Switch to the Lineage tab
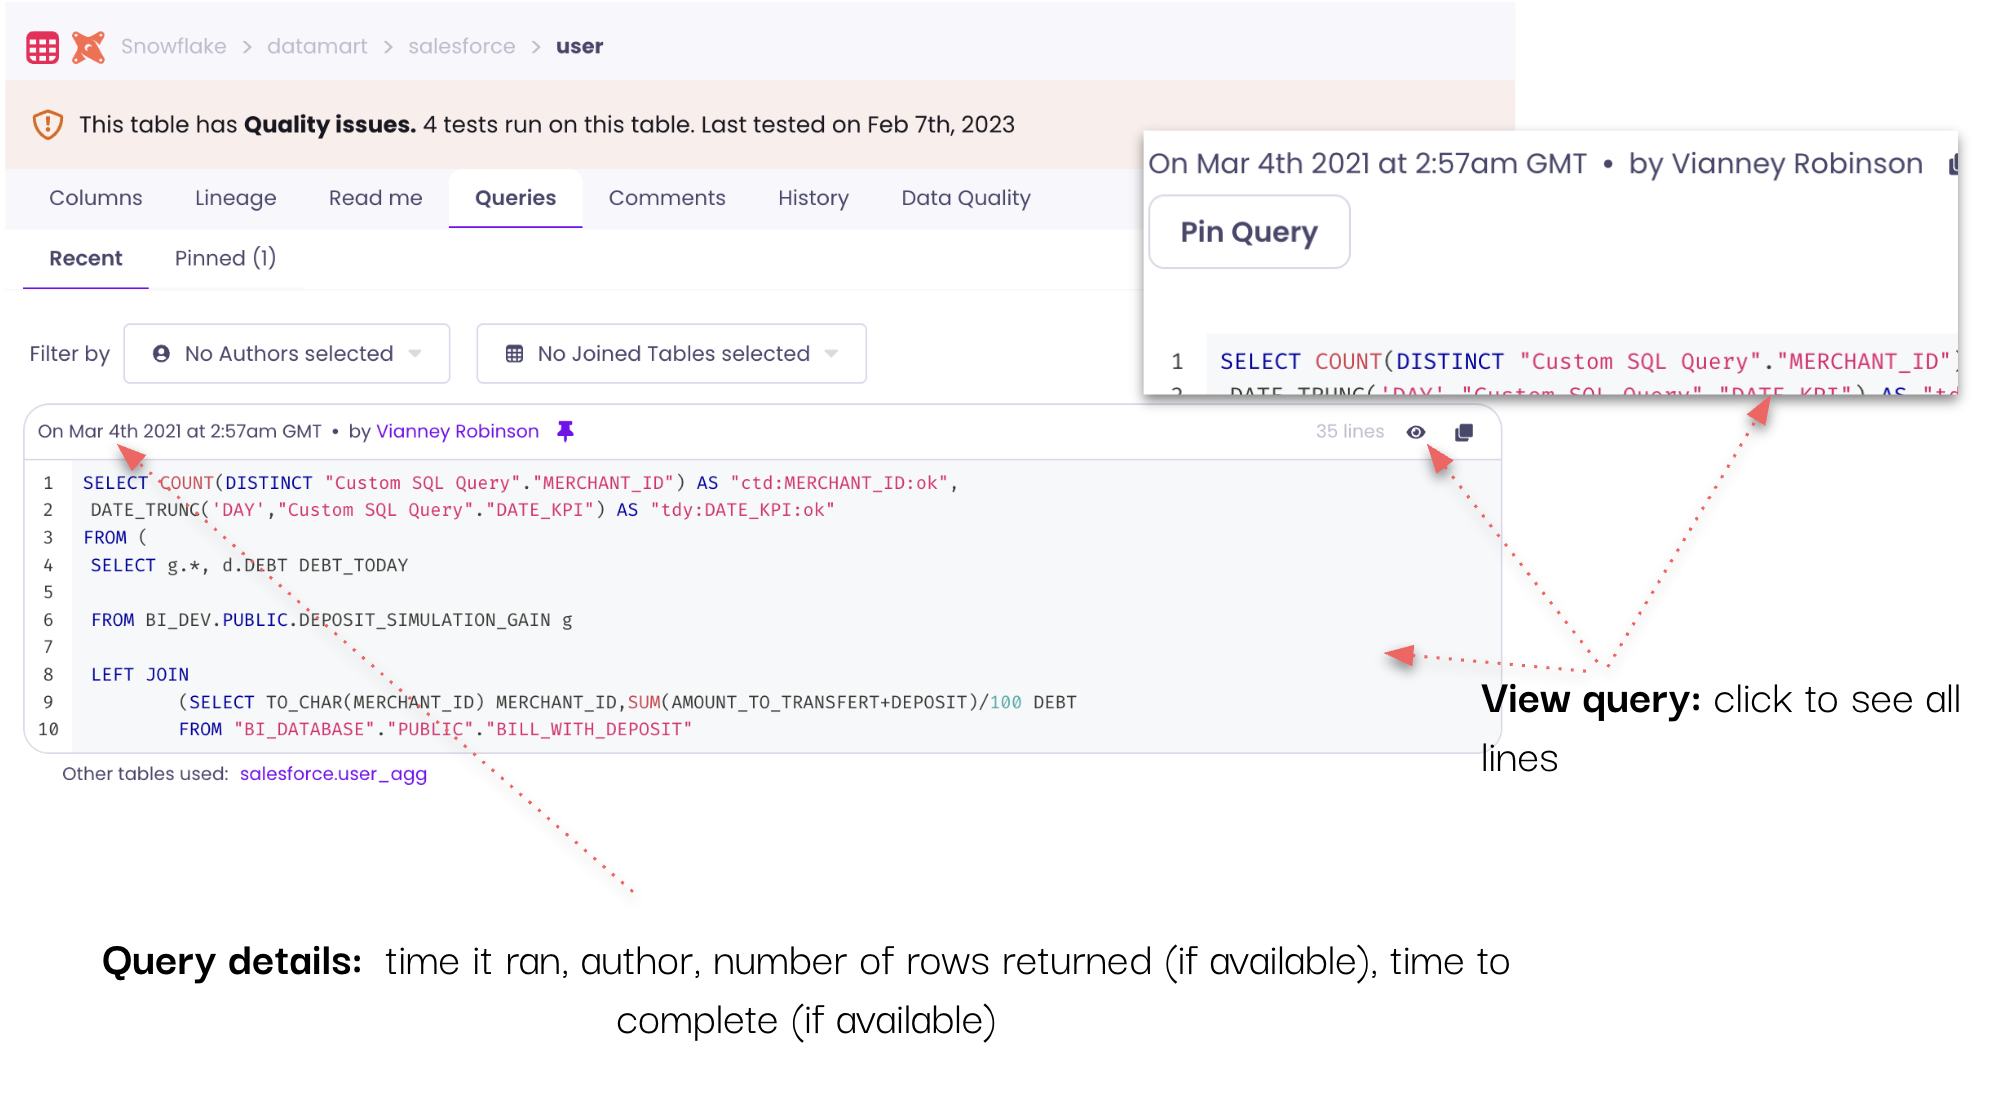This screenshot has width=2002, height=1112. [235, 198]
